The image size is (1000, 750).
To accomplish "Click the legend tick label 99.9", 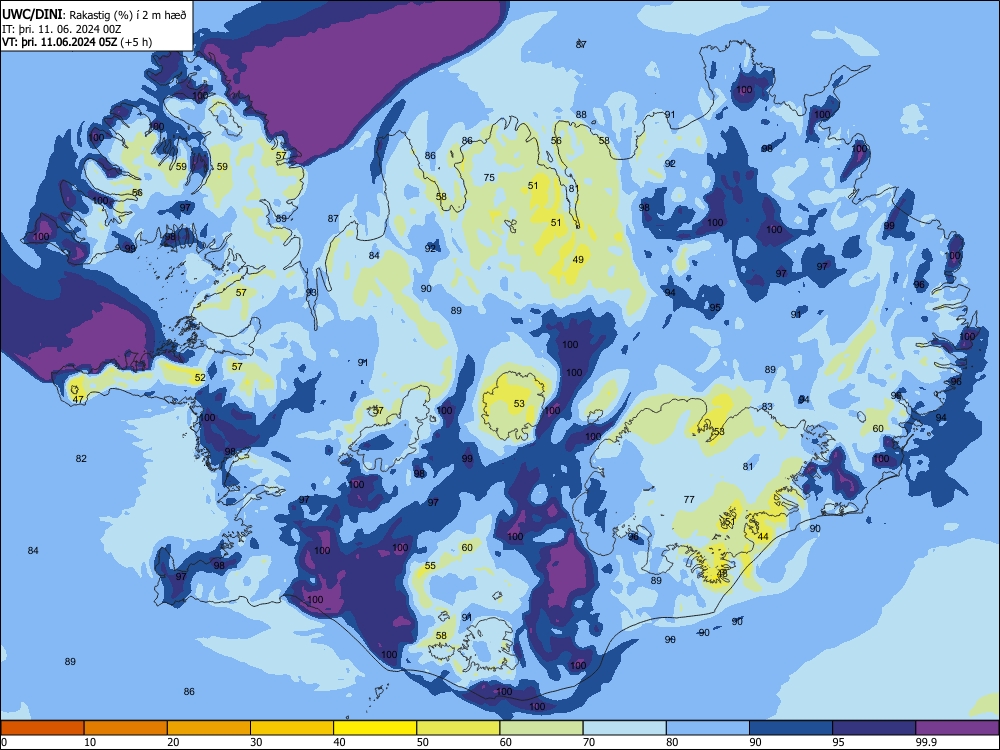I will click(925, 742).
